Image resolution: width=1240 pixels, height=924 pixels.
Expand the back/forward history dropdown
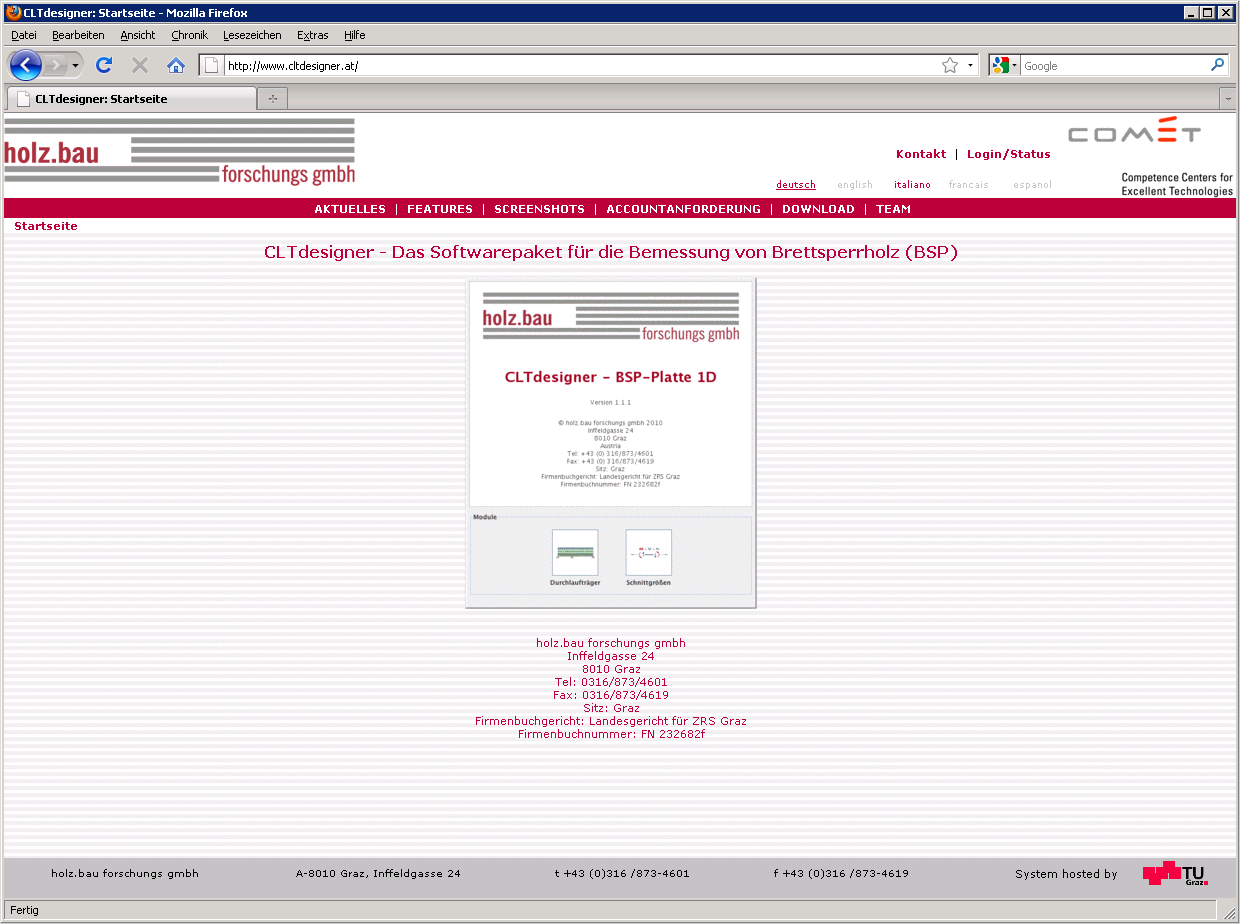click(76, 66)
